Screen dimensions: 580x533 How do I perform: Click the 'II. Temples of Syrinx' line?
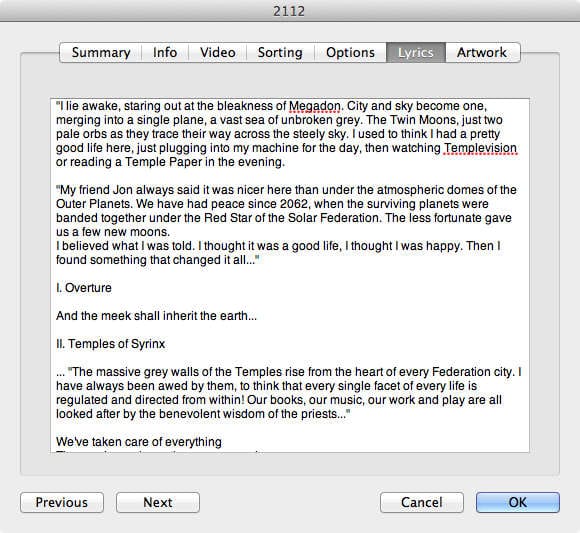[x=110, y=344]
